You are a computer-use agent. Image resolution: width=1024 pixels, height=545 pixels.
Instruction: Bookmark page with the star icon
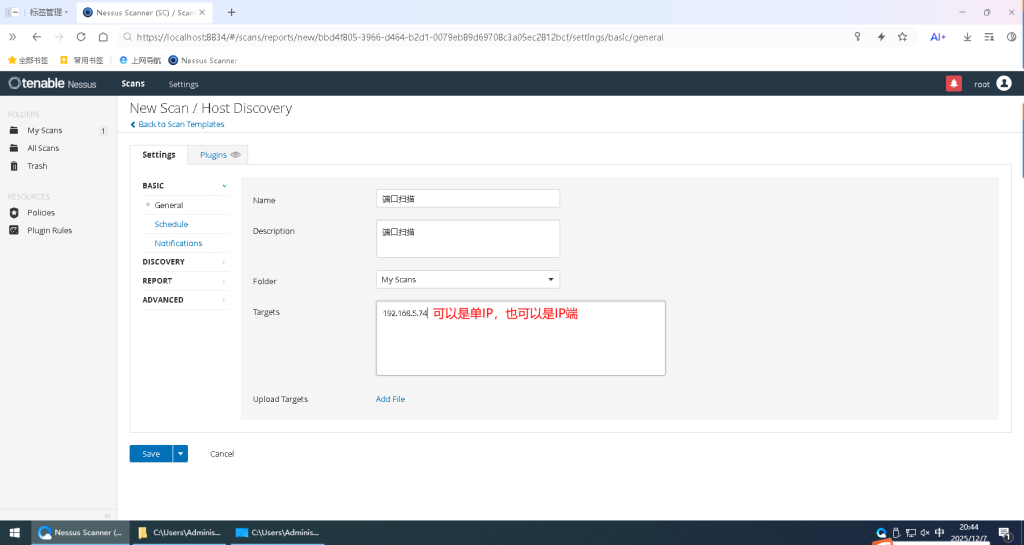click(x=902, y=37)
